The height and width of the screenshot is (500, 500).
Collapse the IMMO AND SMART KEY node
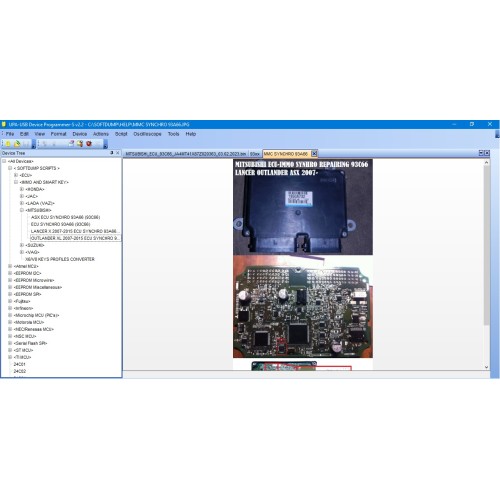coord(16,182)
